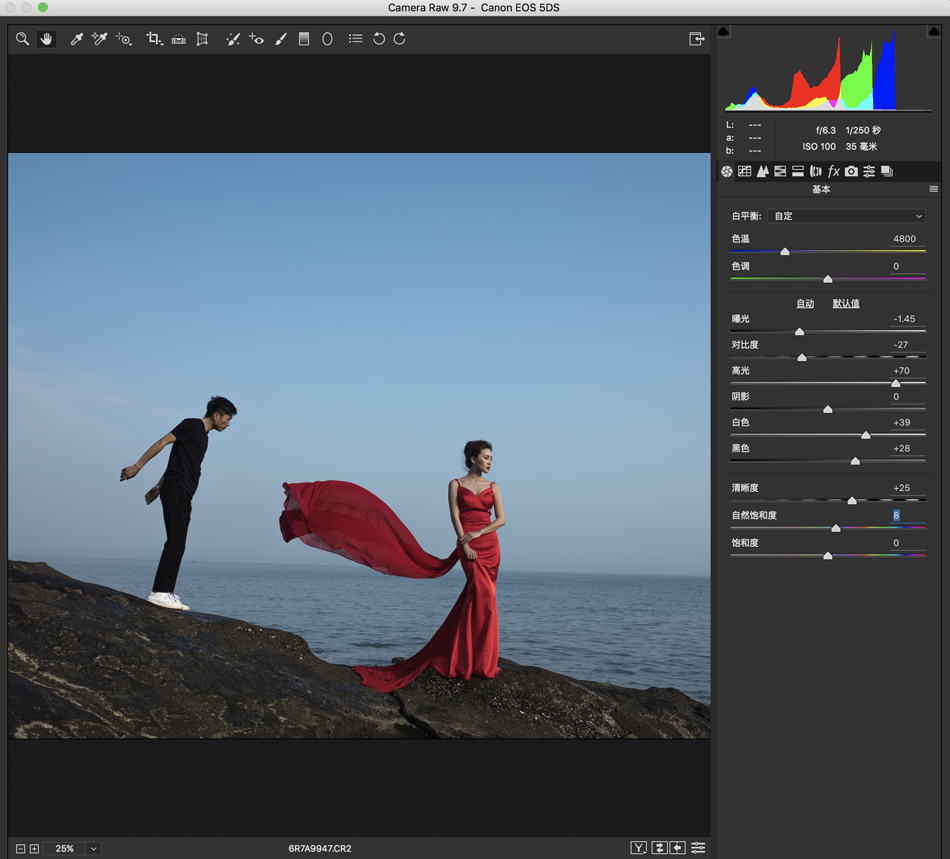Click the 高光 highlights slider handle

(x=895, y=383)
